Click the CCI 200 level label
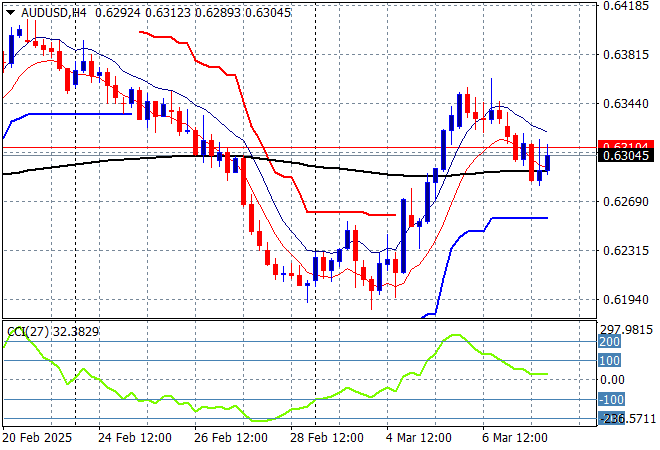Screen dimensions: 660x450 coord(610,342)
